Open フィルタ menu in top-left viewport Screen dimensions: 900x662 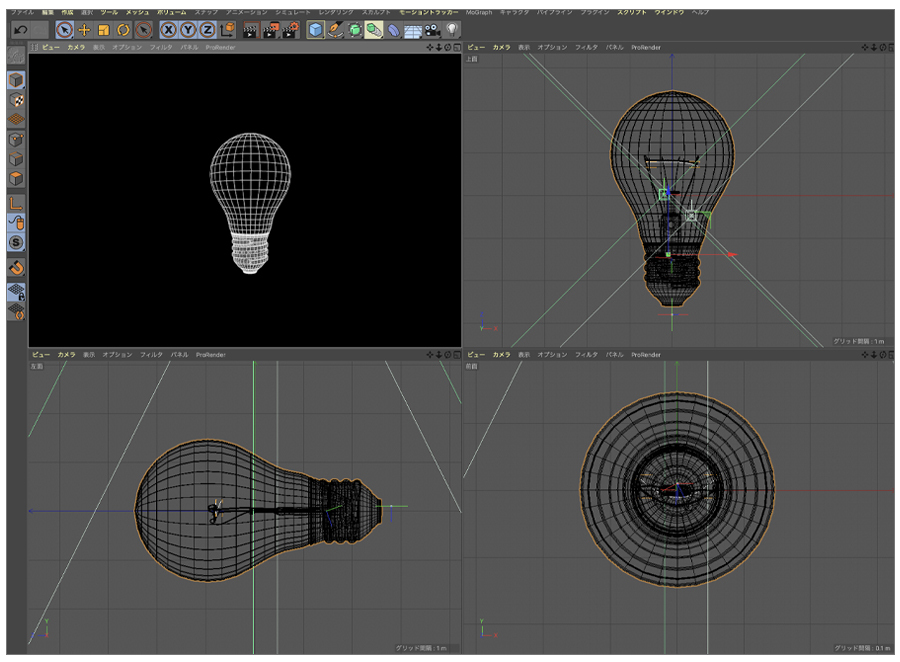[x=159, y=47]
